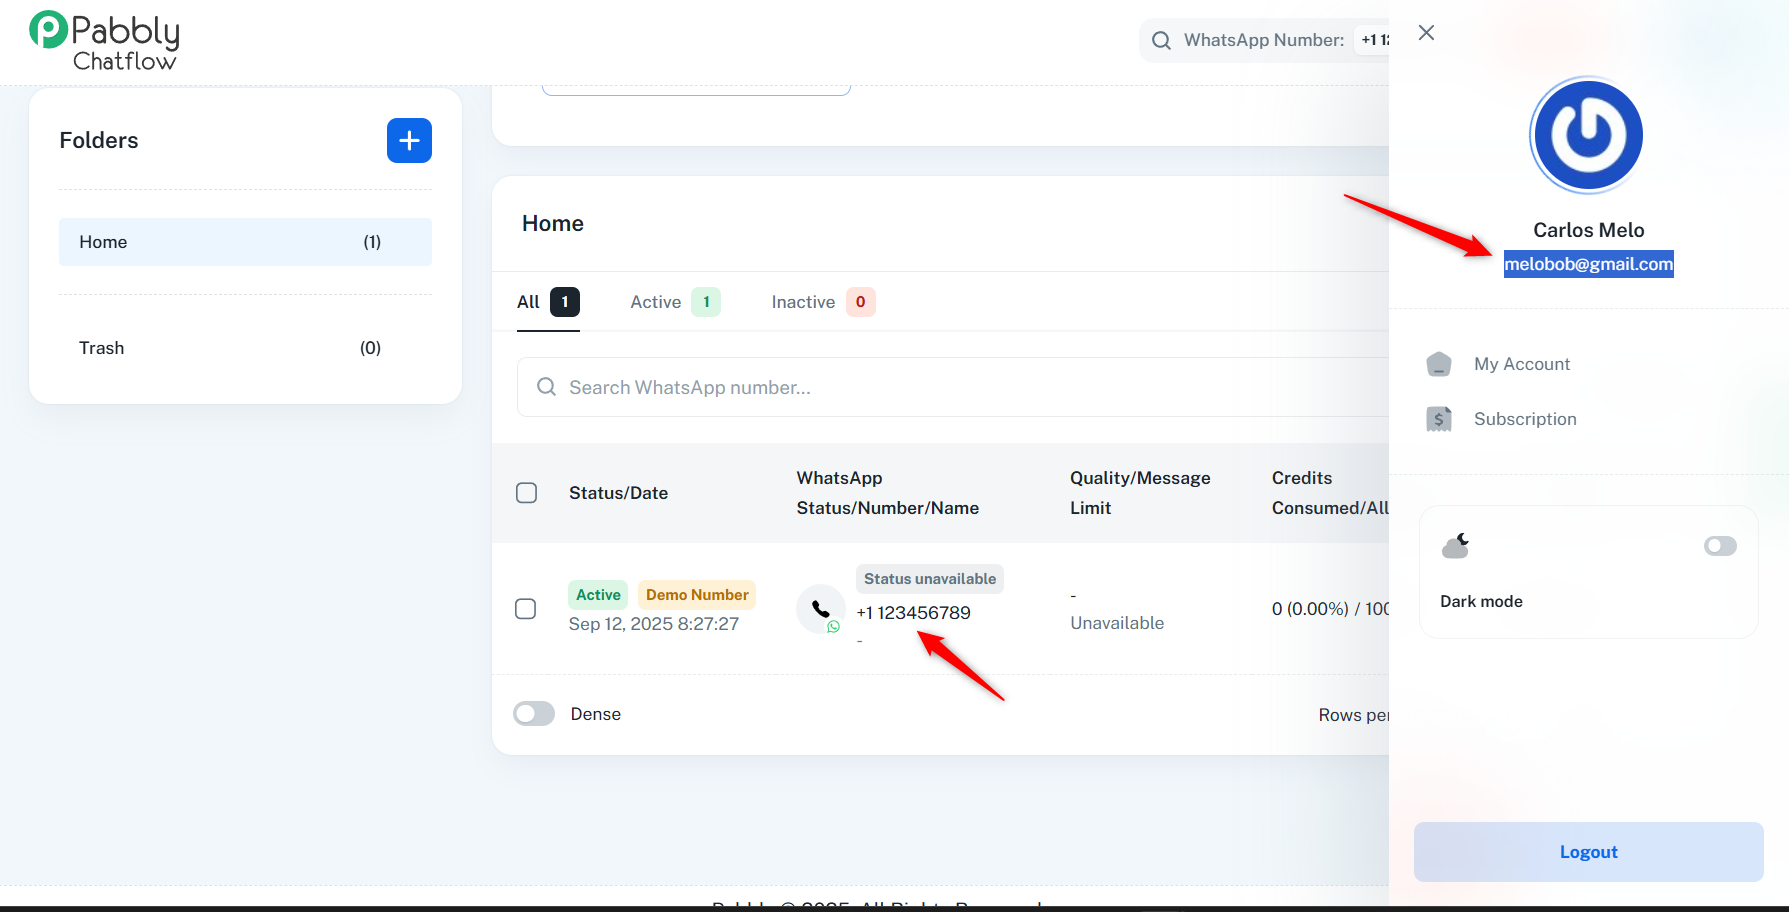Image resolution: width=1789 pixels, height=912 pixels.
Task: Open the Subscription link
Action: coord(1524,419)
